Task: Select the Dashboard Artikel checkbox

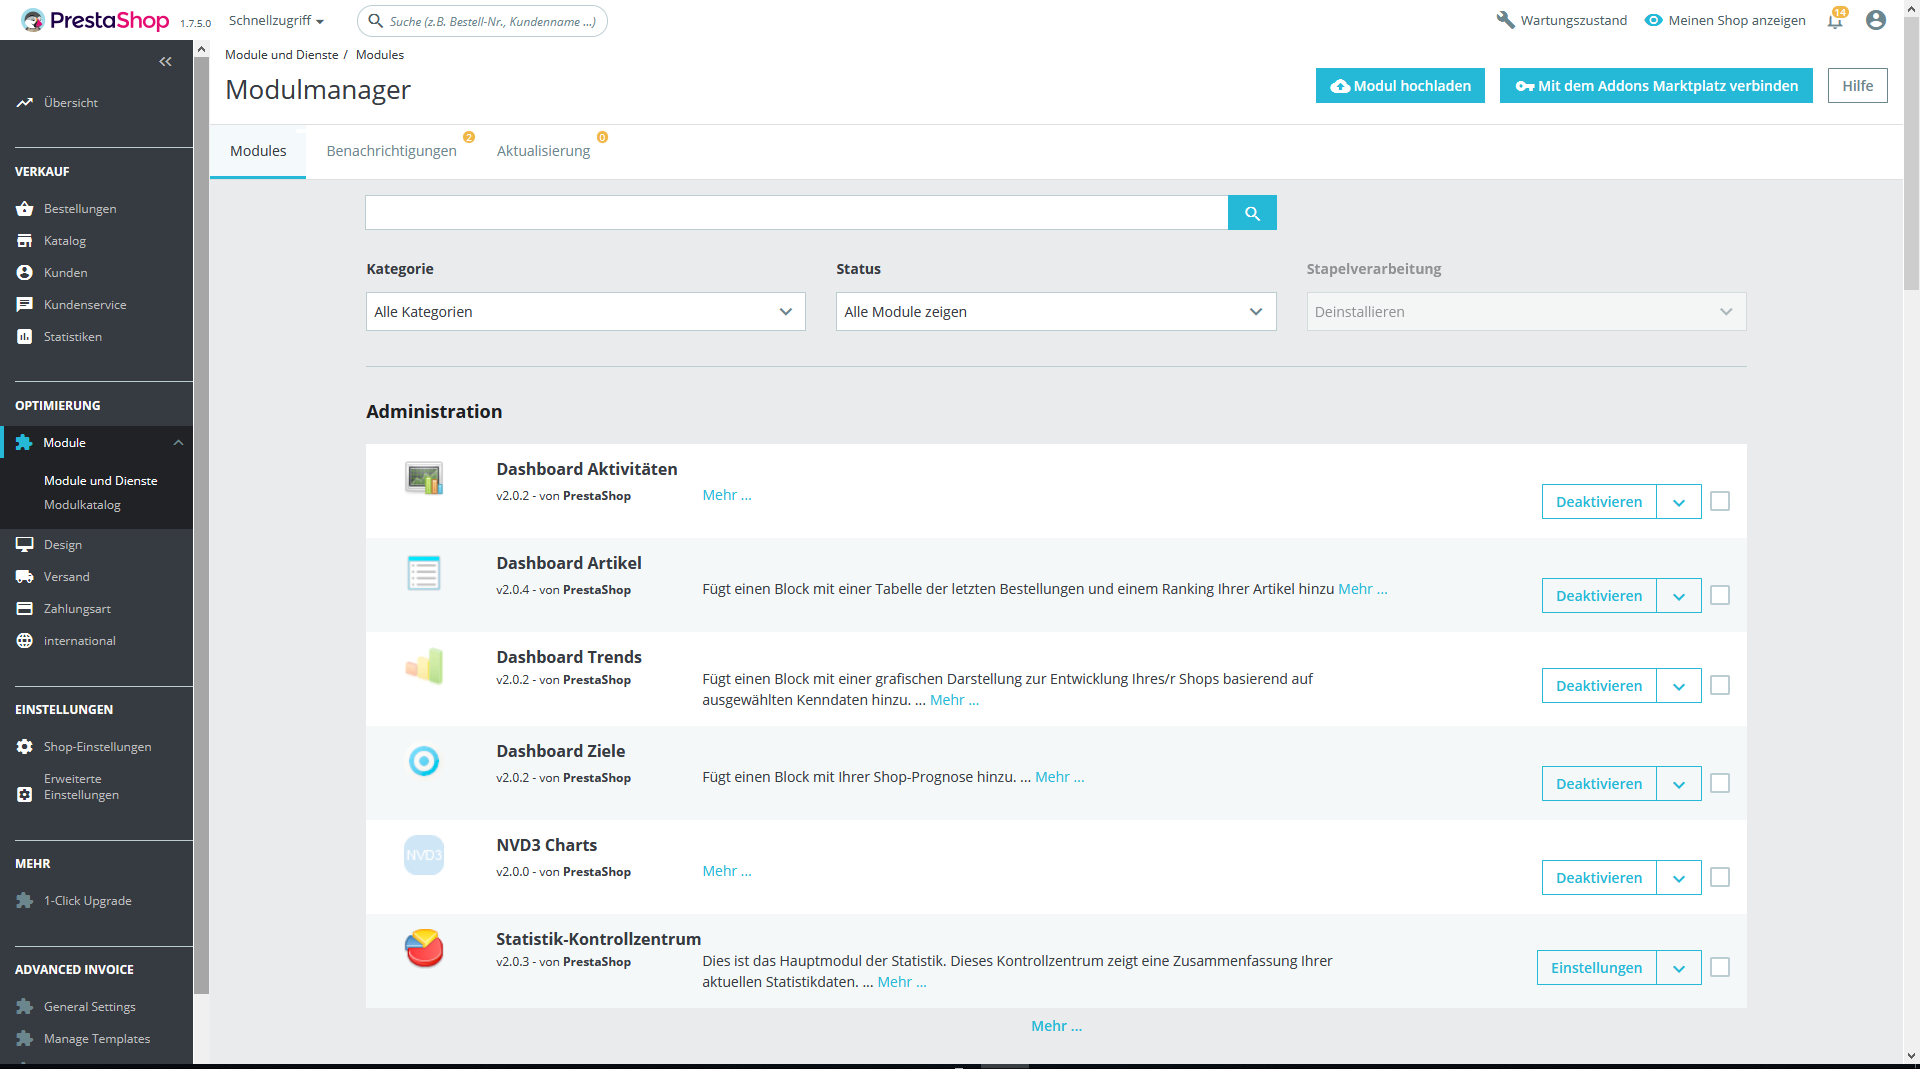Action: point(1720,595)
